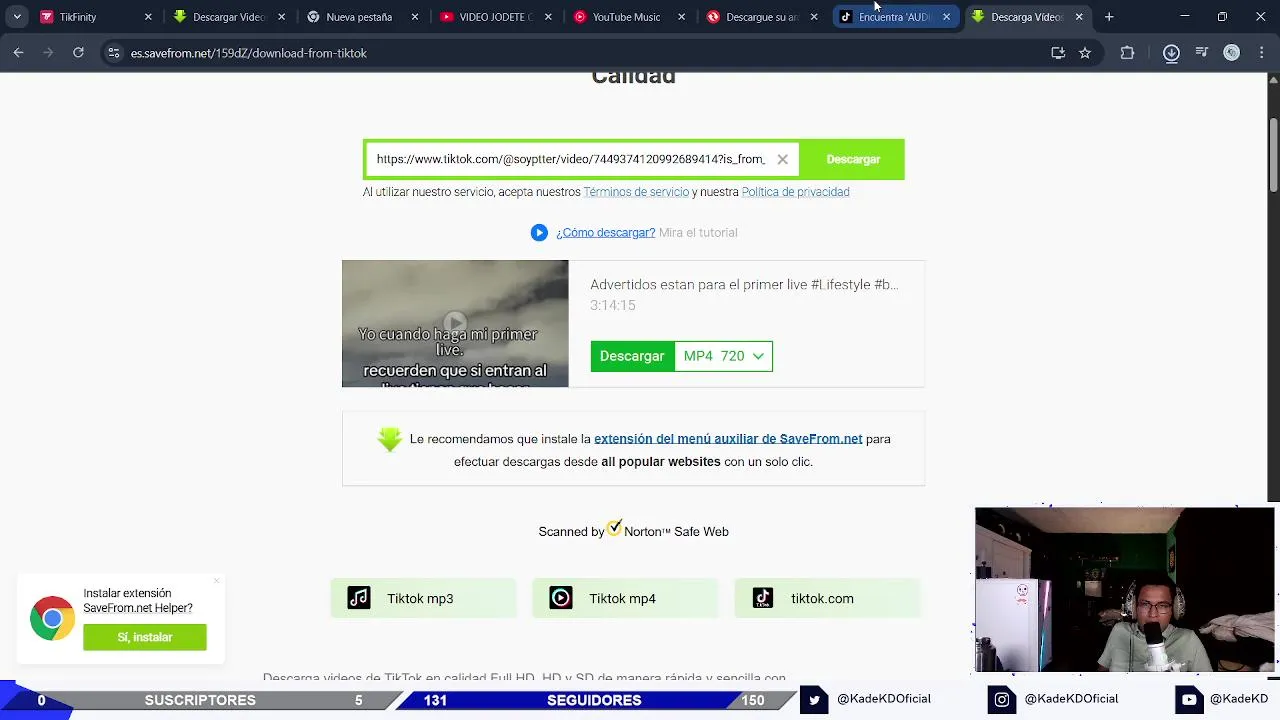Close the TikFinity tab
Screen dimensions: 1280x720
click(148, 17)
